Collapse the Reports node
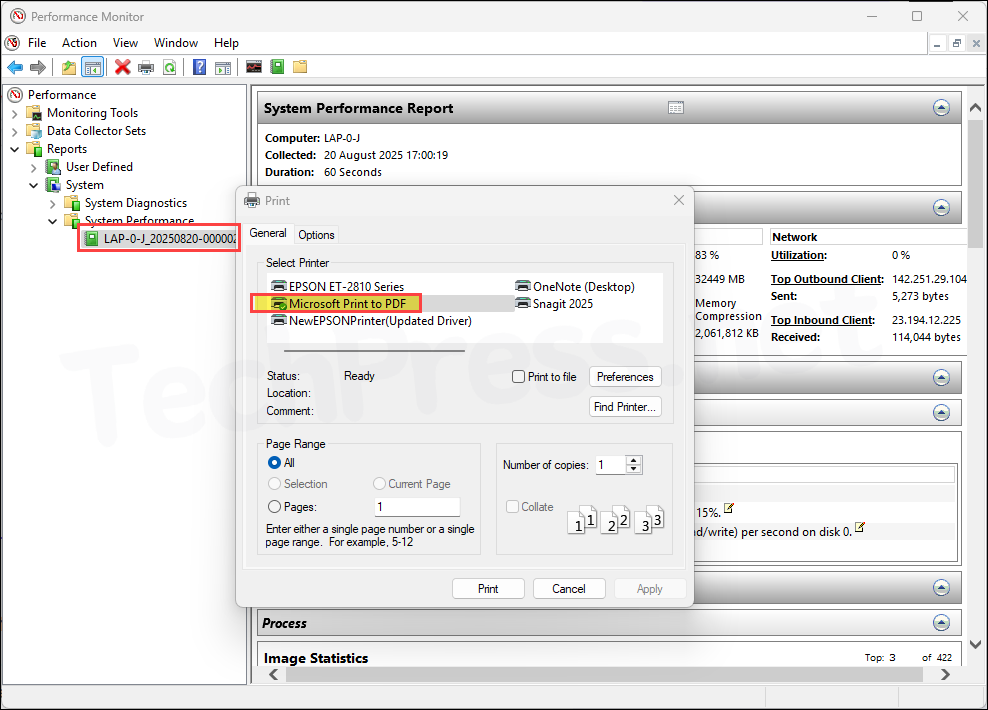This screenshot has height=710, width=988. point(14,149)
